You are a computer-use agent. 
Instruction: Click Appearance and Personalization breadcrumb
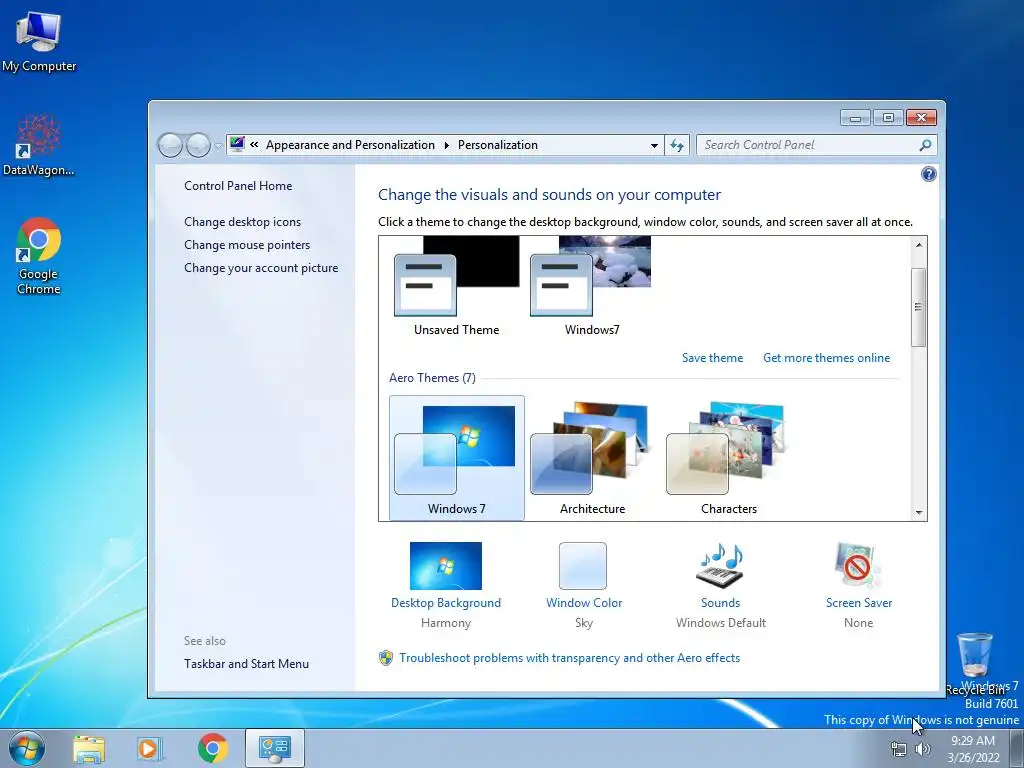pyautogui.click(x=350, y=145)
